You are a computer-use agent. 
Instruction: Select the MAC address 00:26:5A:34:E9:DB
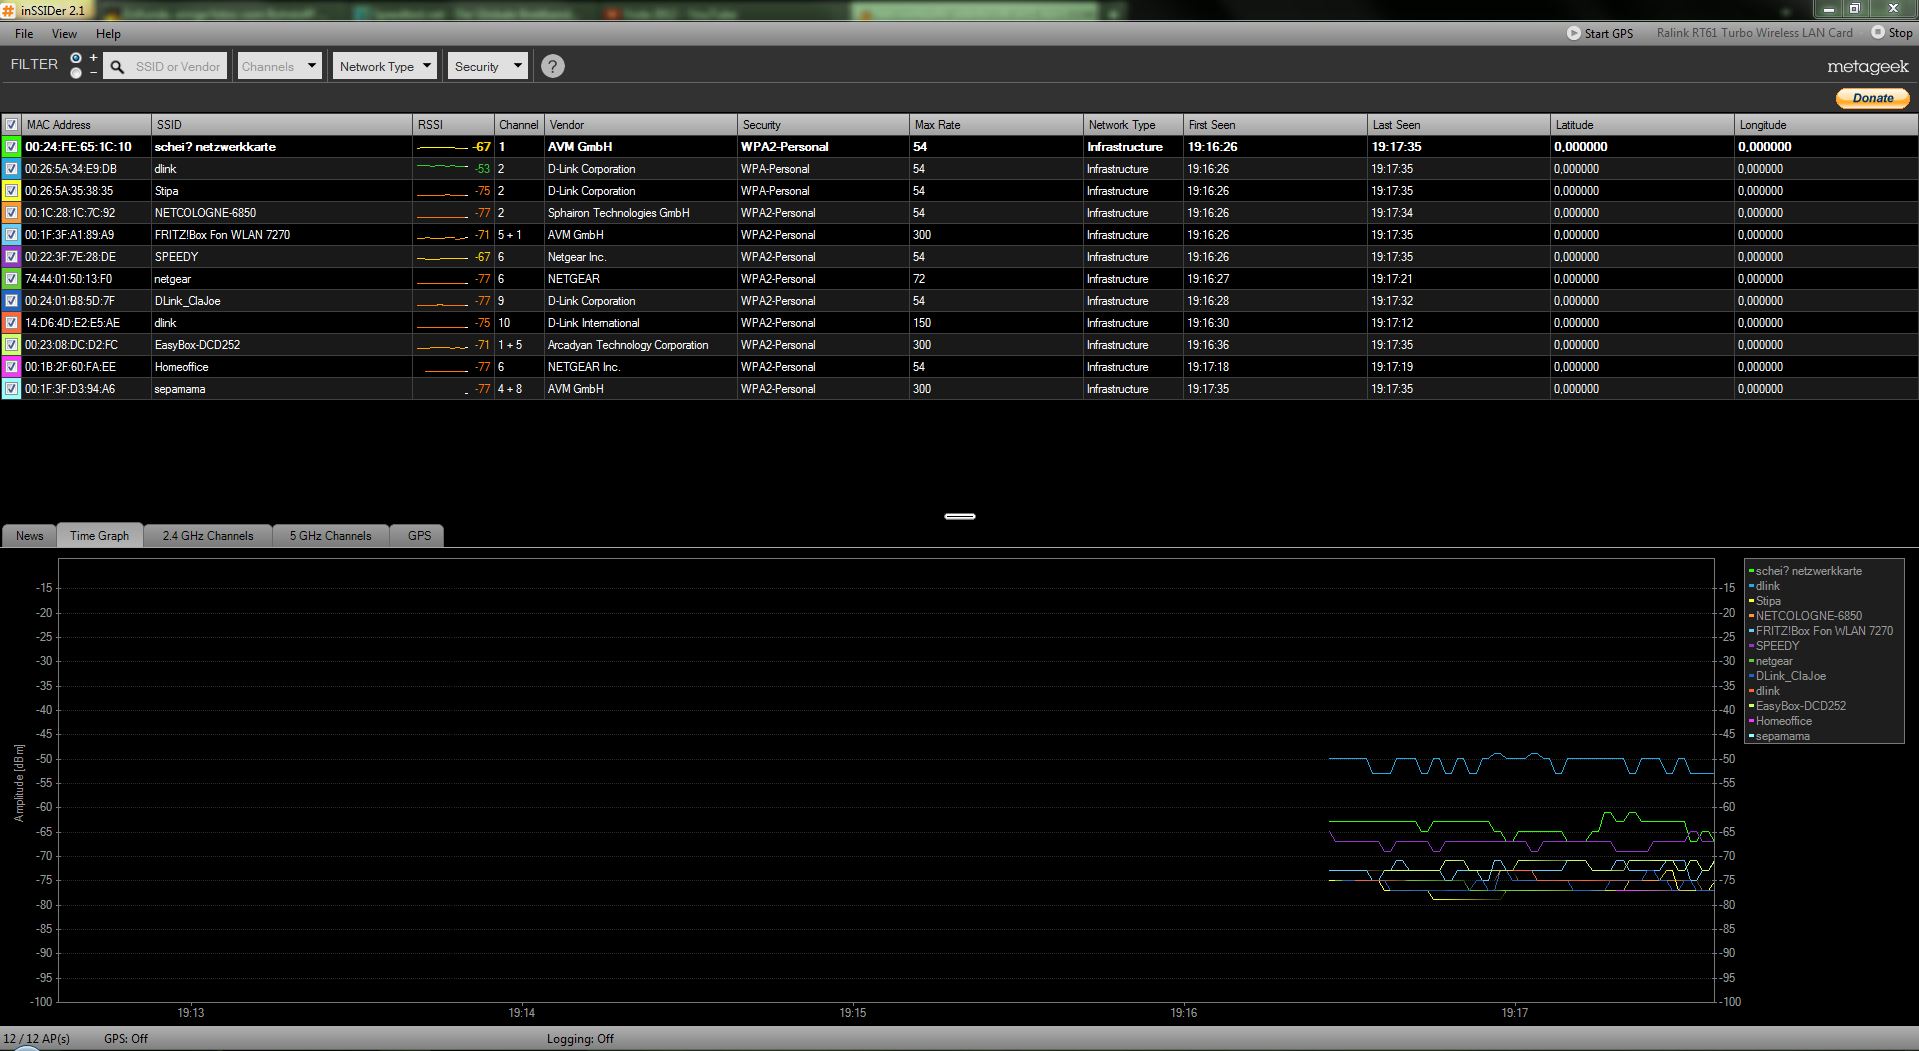tap(71, 169)
